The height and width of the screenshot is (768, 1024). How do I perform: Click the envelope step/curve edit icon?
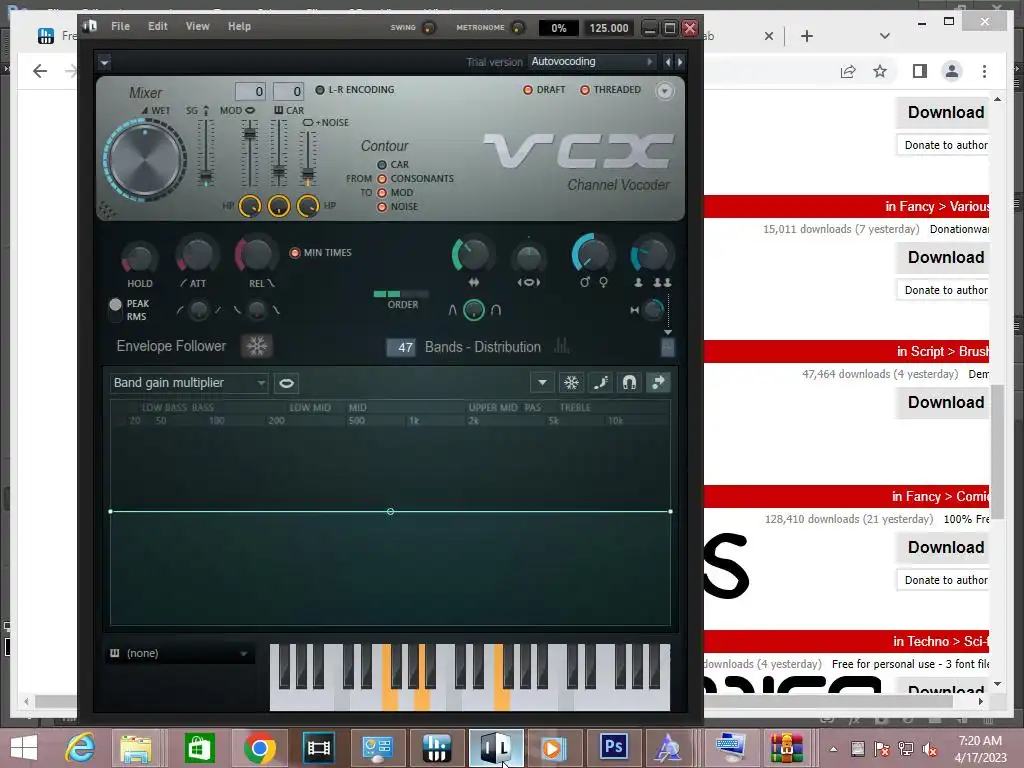pos(600,383)
